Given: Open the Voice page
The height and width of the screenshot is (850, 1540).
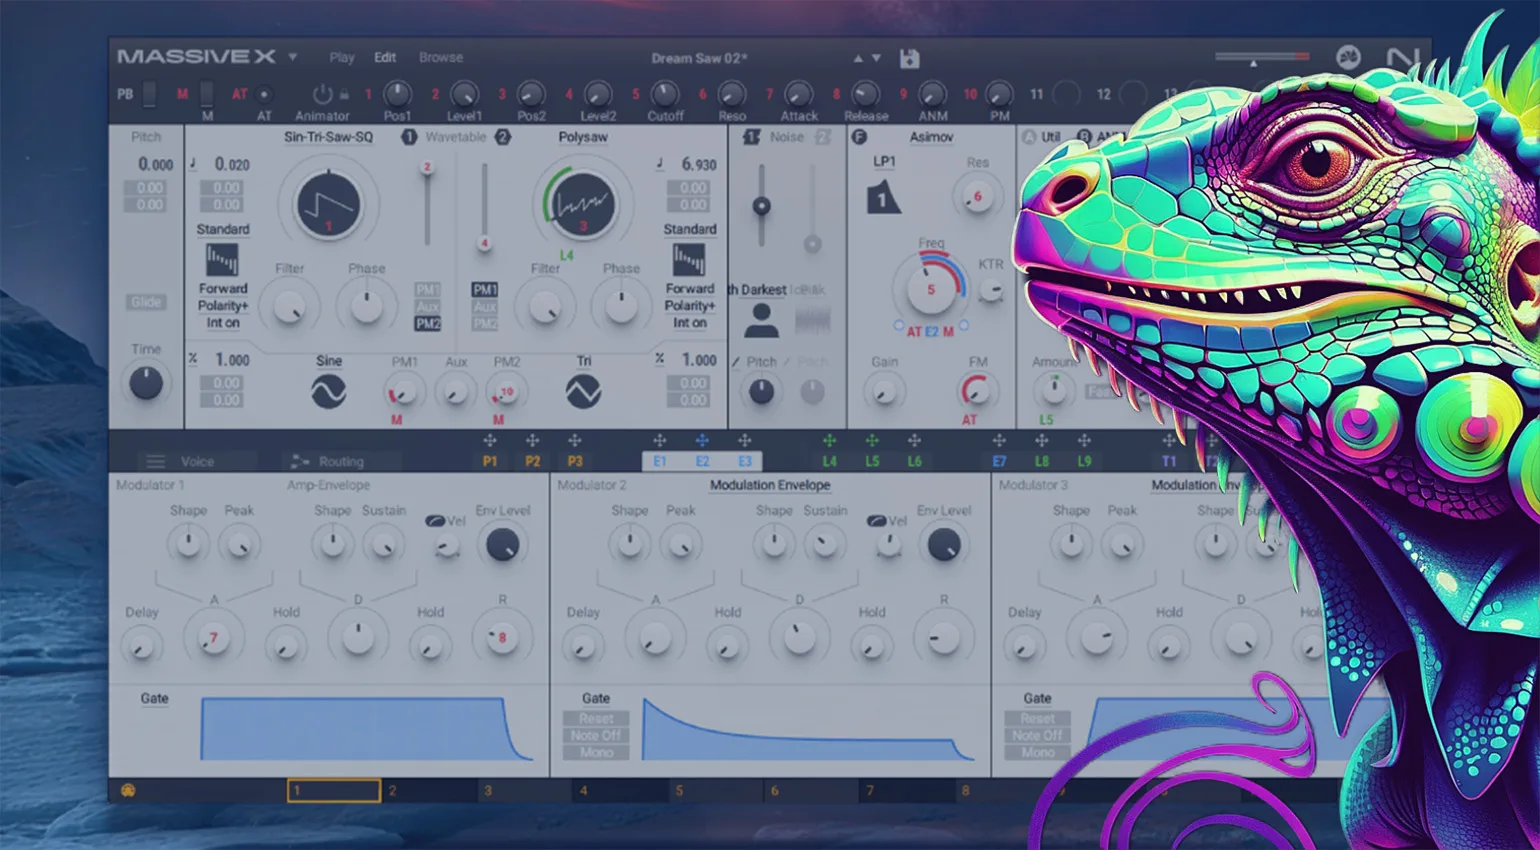Looking at the screenshot, I should point(197,462).
